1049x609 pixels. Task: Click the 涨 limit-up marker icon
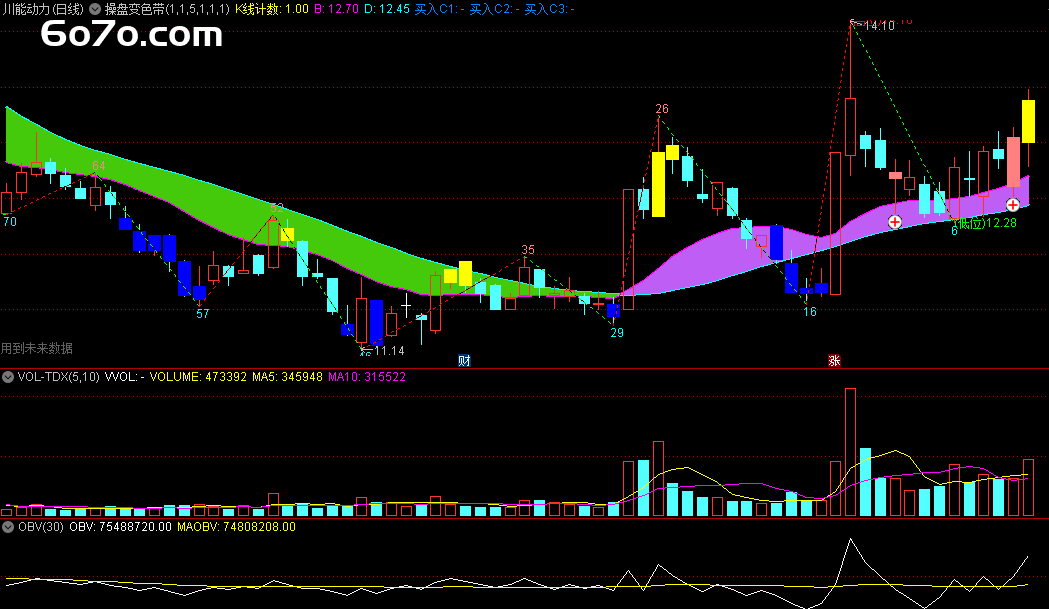pos(834,361)
